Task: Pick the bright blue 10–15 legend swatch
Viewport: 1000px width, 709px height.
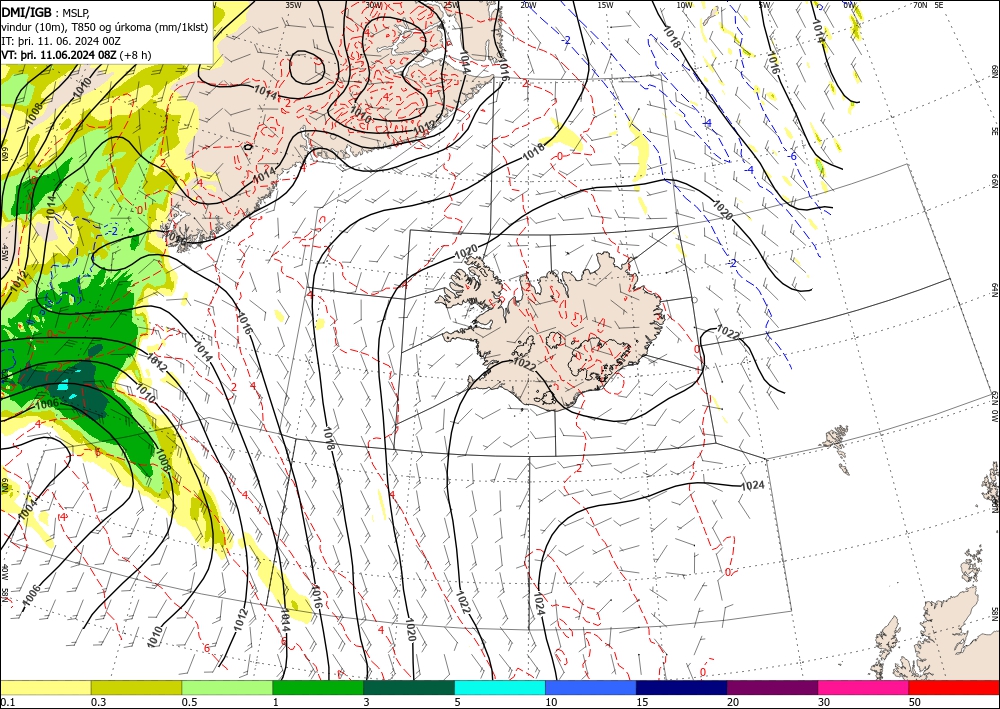Action: [591, 687]
